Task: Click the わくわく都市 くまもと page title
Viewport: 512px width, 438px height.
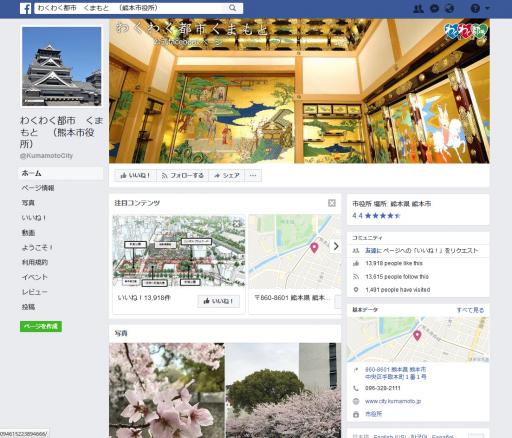Action: (61, 132)
